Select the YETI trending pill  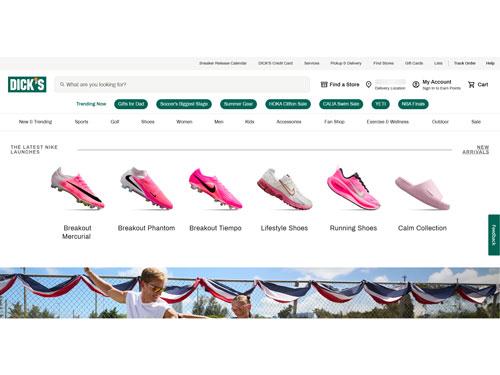click(x=380, y=104)
